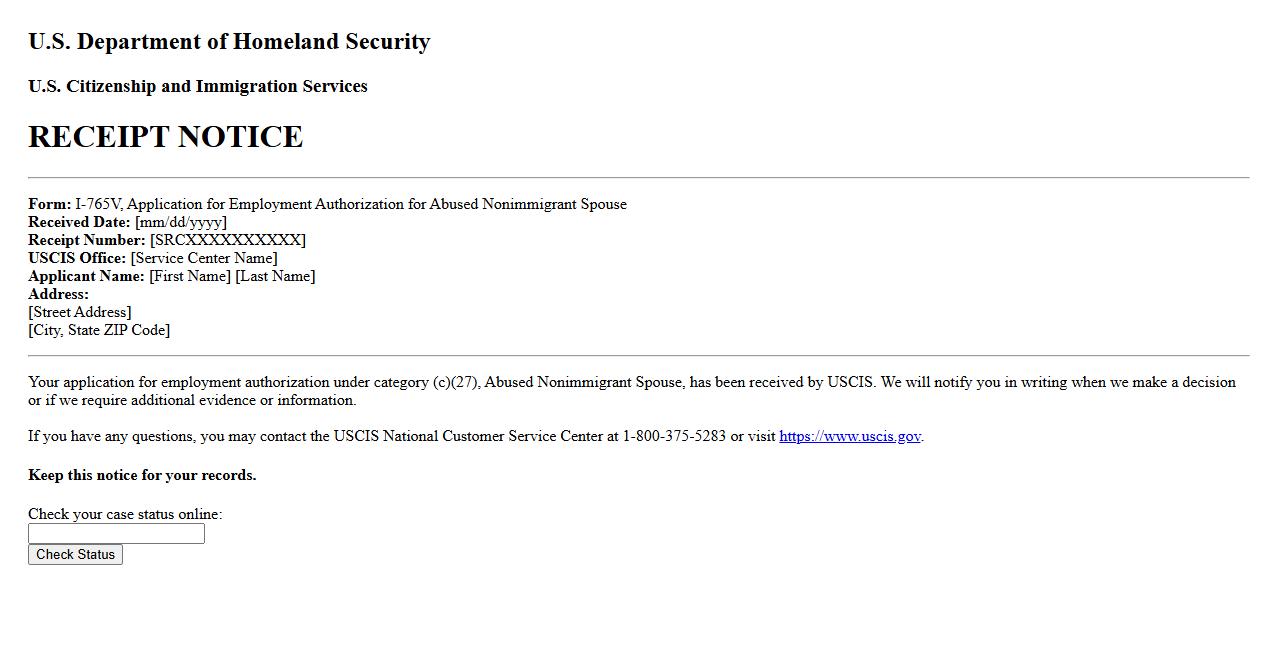1278x650 pixels.
Task: Focus the case status input field
Action: click(116, 534)
